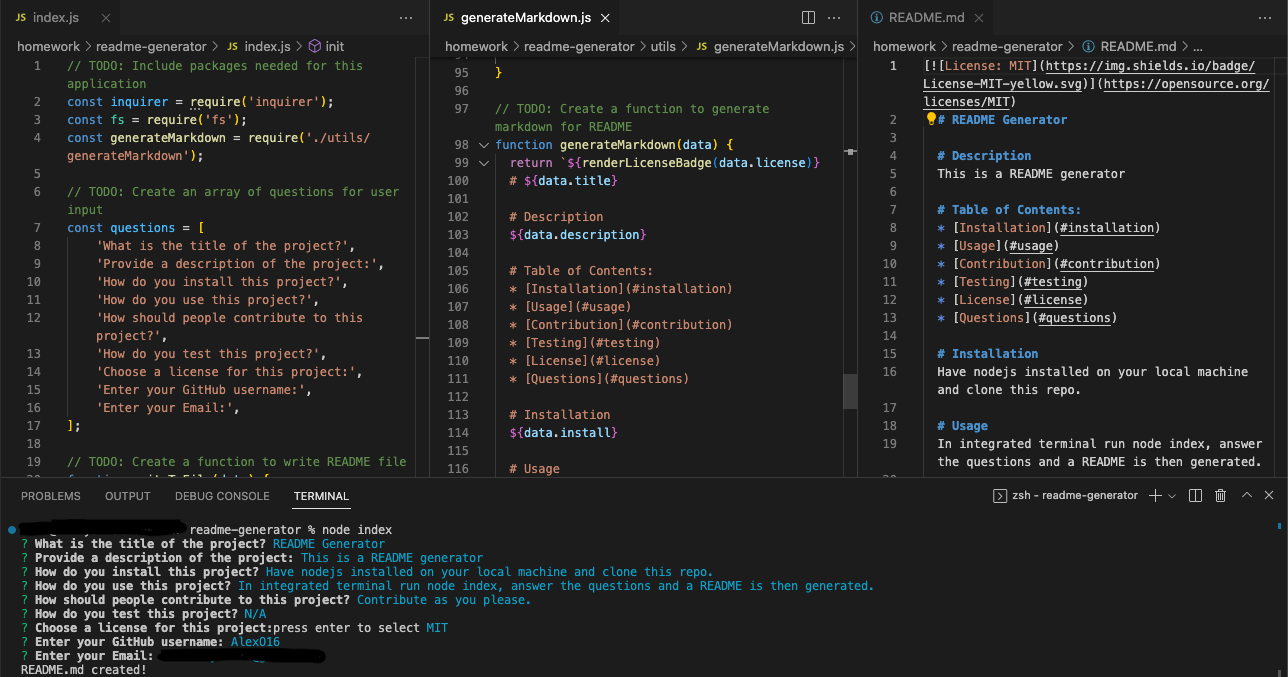1288x677 pixels.
Task: Open the init symbol breadcrumb in index.js
Action: coord(326,46)
